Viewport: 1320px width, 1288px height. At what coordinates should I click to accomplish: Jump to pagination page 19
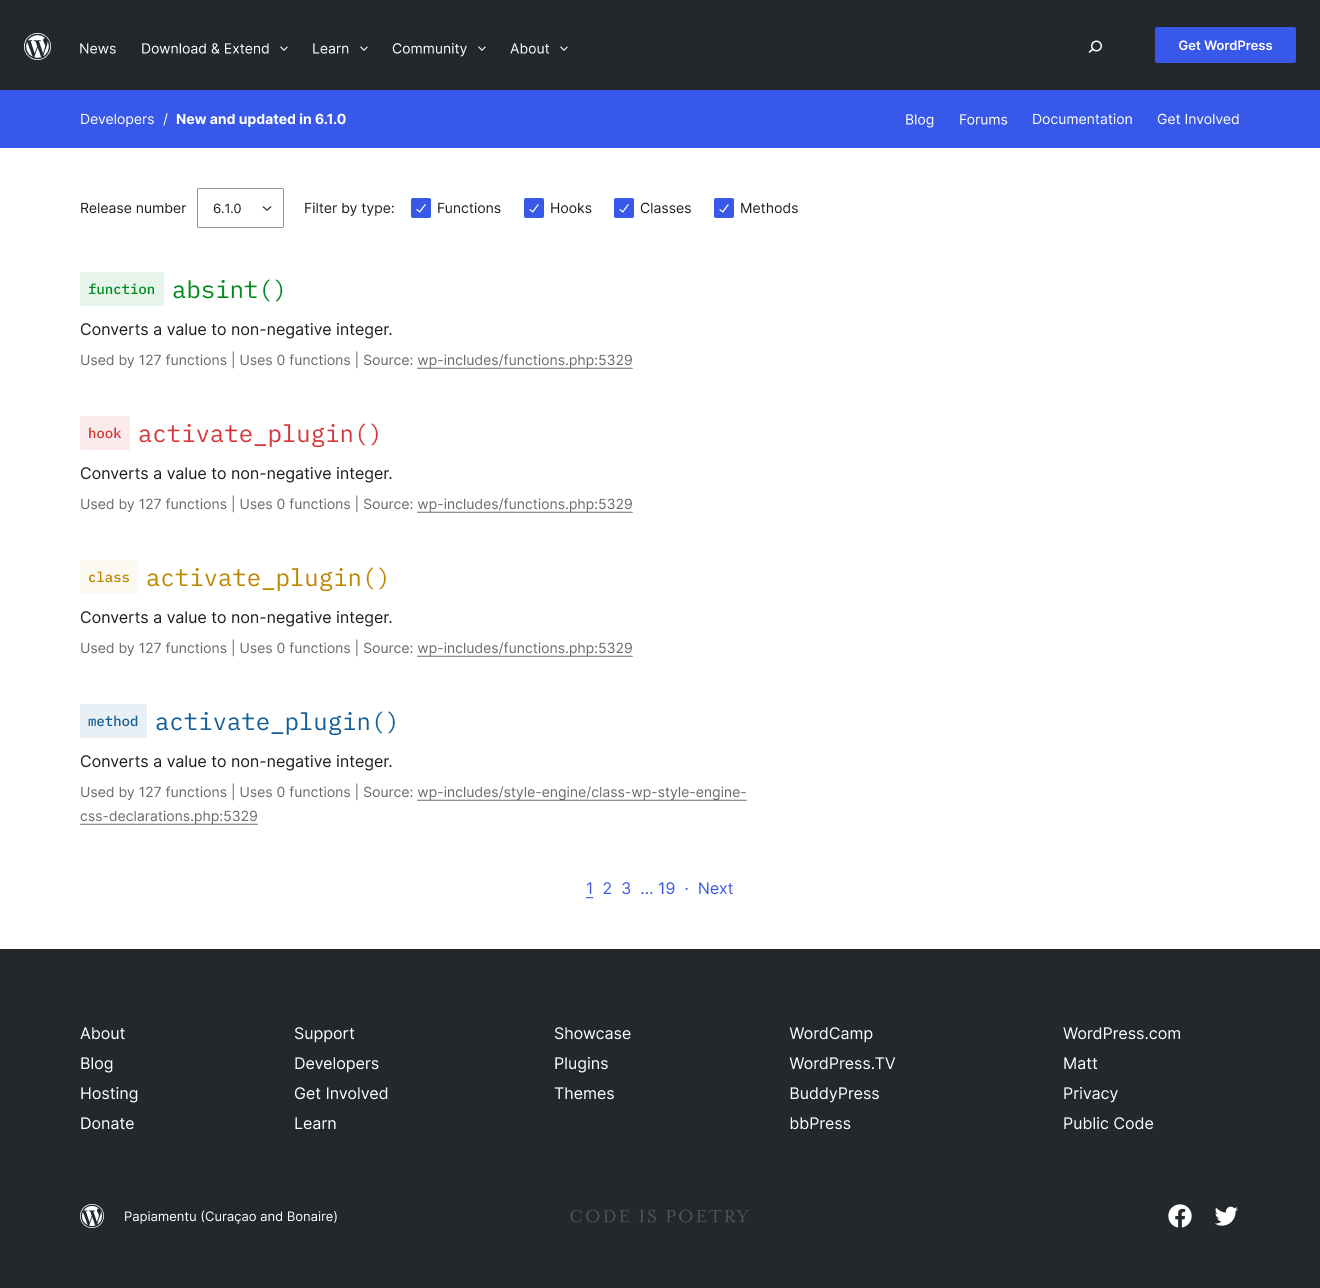[x=666, y=888]
